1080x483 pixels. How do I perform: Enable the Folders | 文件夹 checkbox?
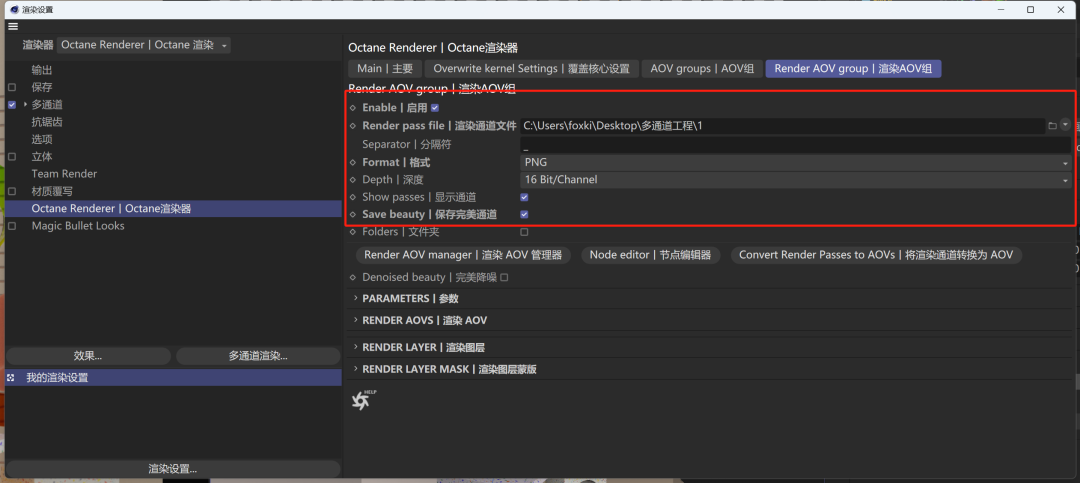(524, 232)
